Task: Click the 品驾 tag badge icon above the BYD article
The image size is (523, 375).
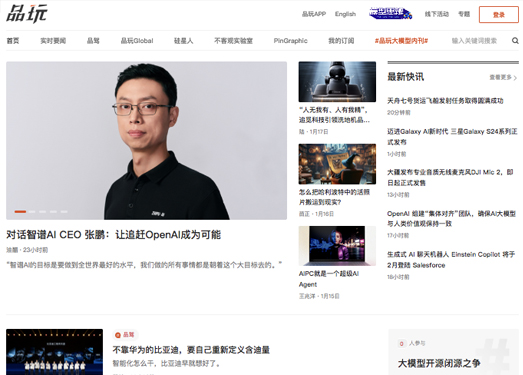Action: 117,335
